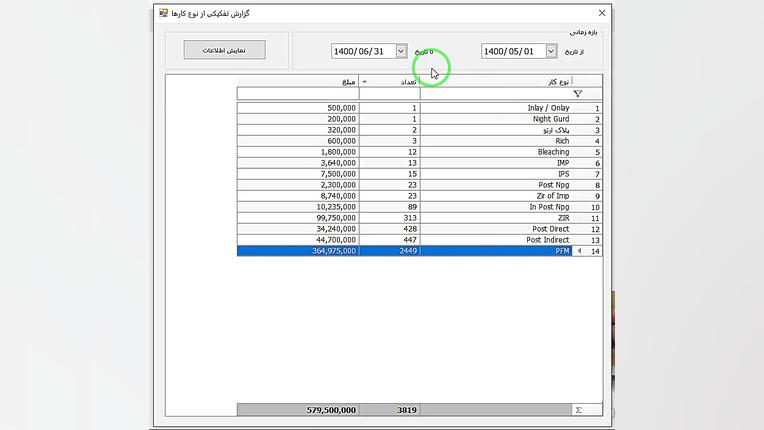The width and height of the screenshot is (764, 430).
Task: Click the filter box under تعداد column
Action: coord(389,93)
